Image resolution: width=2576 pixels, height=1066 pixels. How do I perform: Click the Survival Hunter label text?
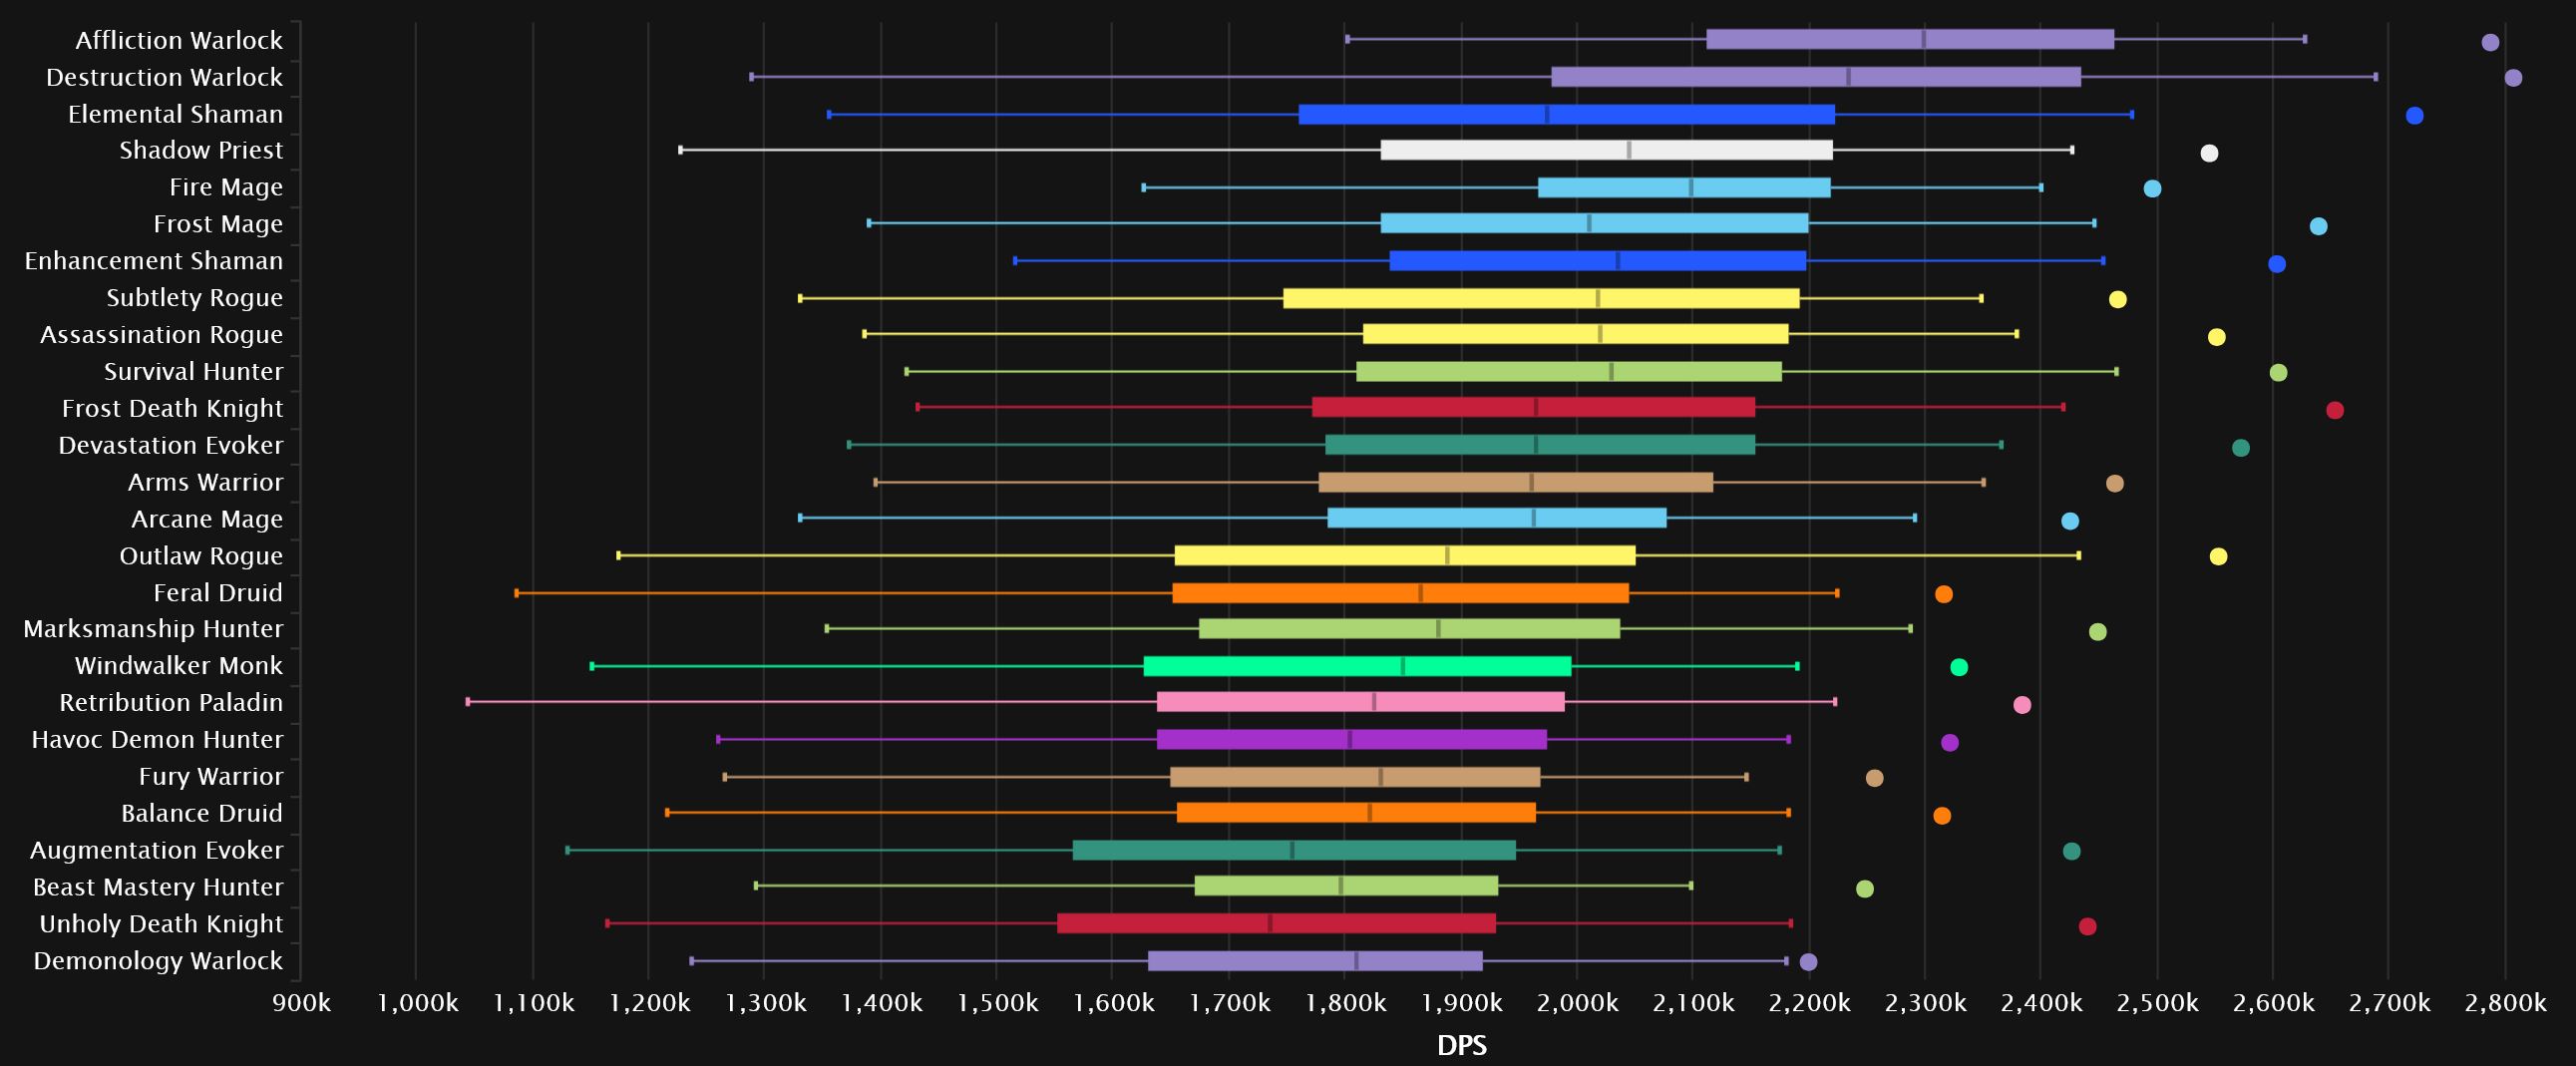tap(193, 371)
